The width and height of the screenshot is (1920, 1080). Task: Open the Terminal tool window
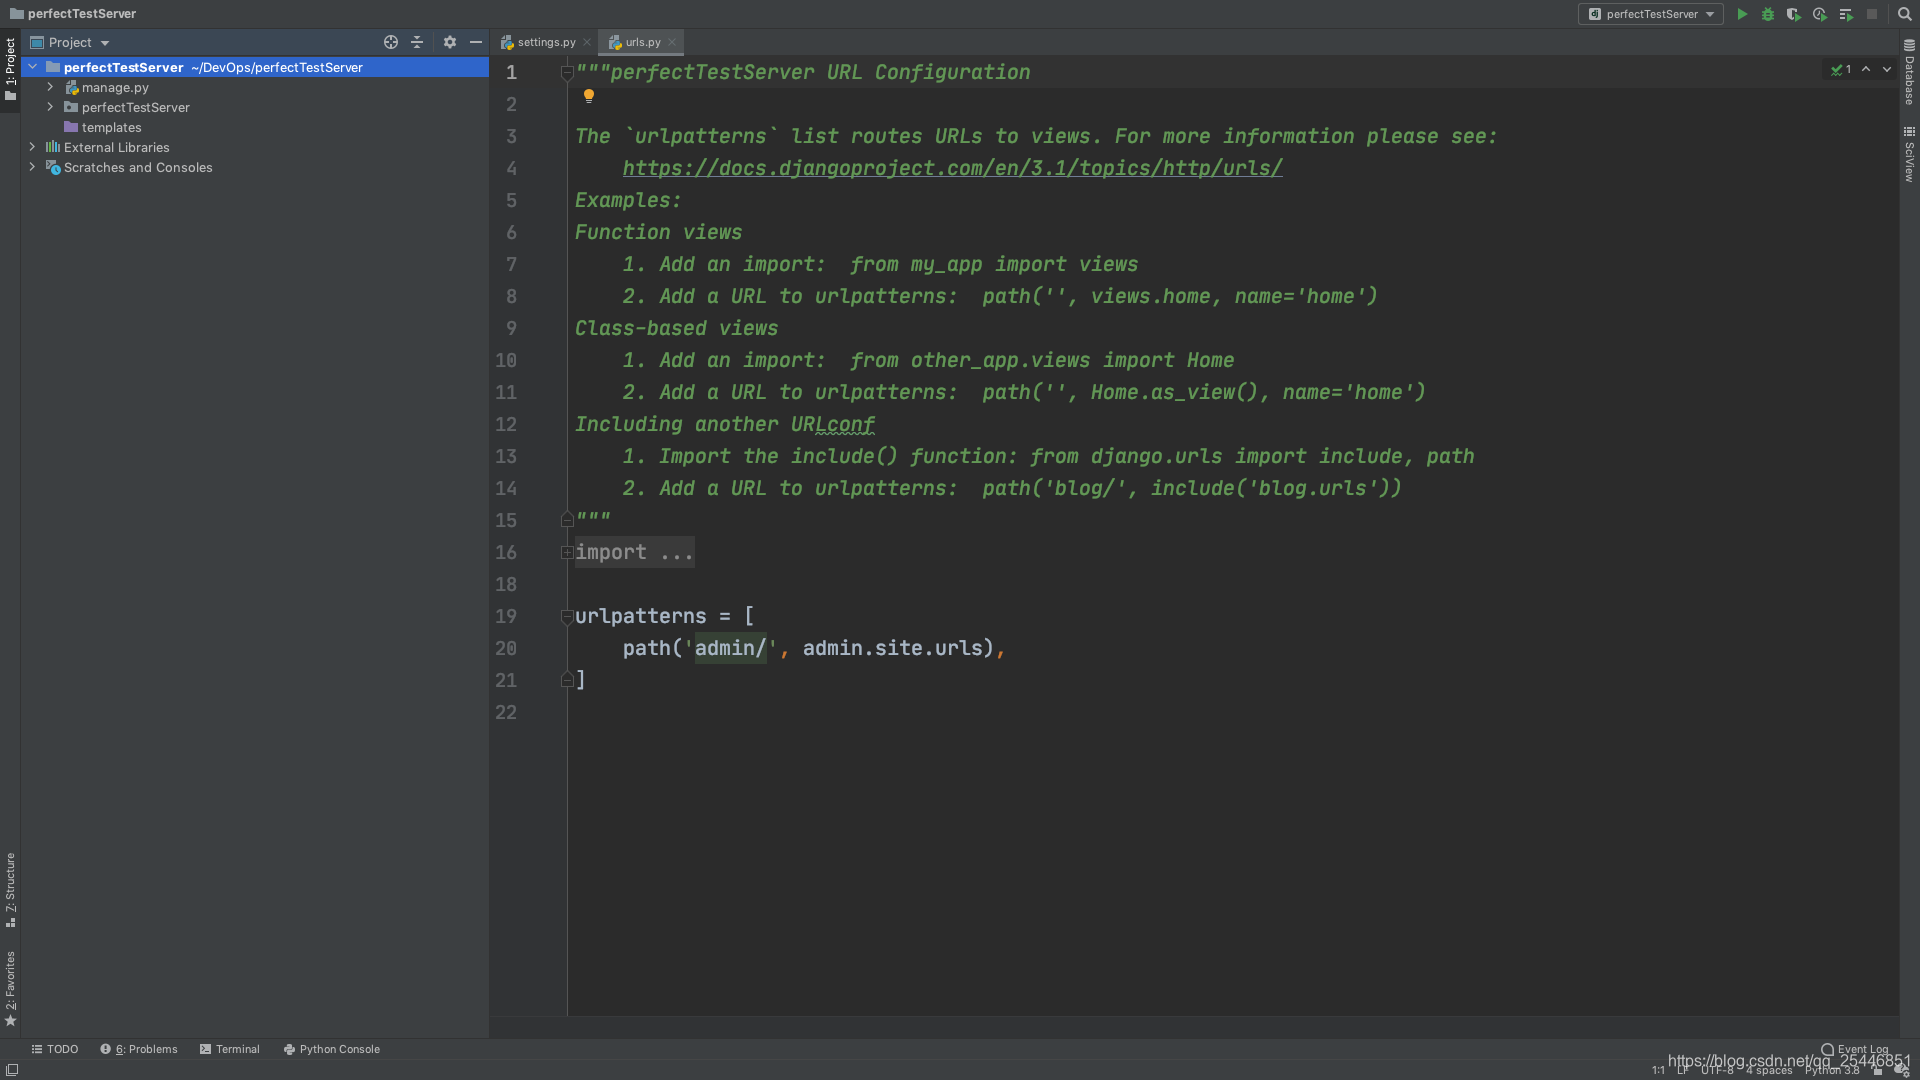pos(230,1049)
